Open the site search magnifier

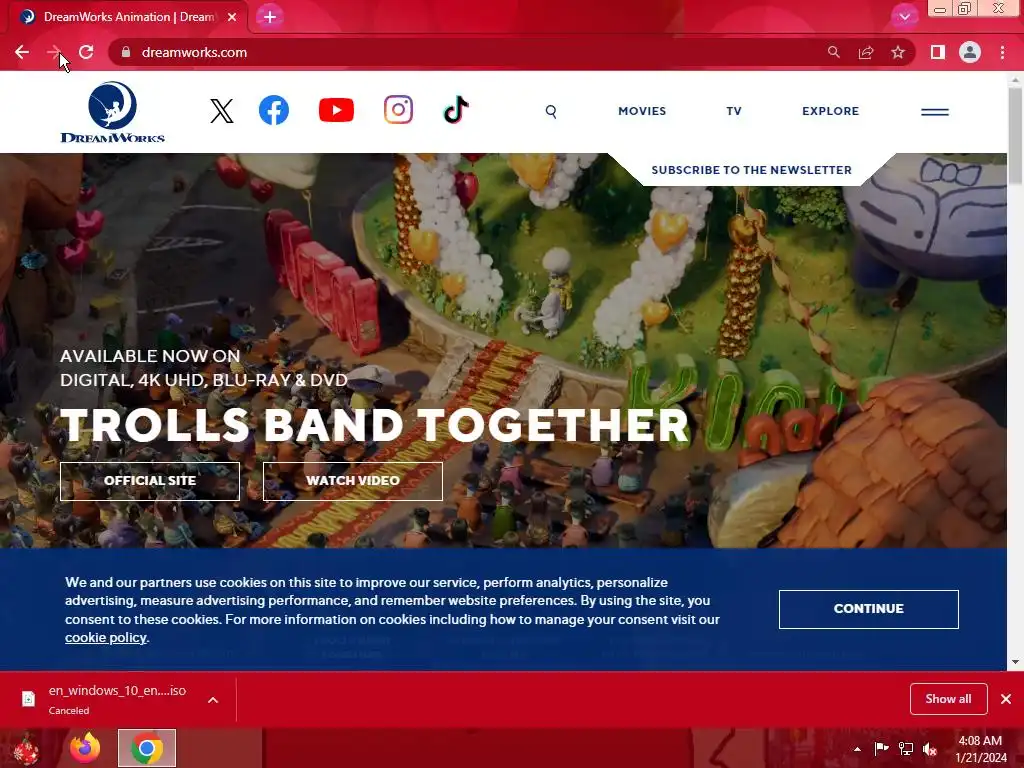[551, 112]
